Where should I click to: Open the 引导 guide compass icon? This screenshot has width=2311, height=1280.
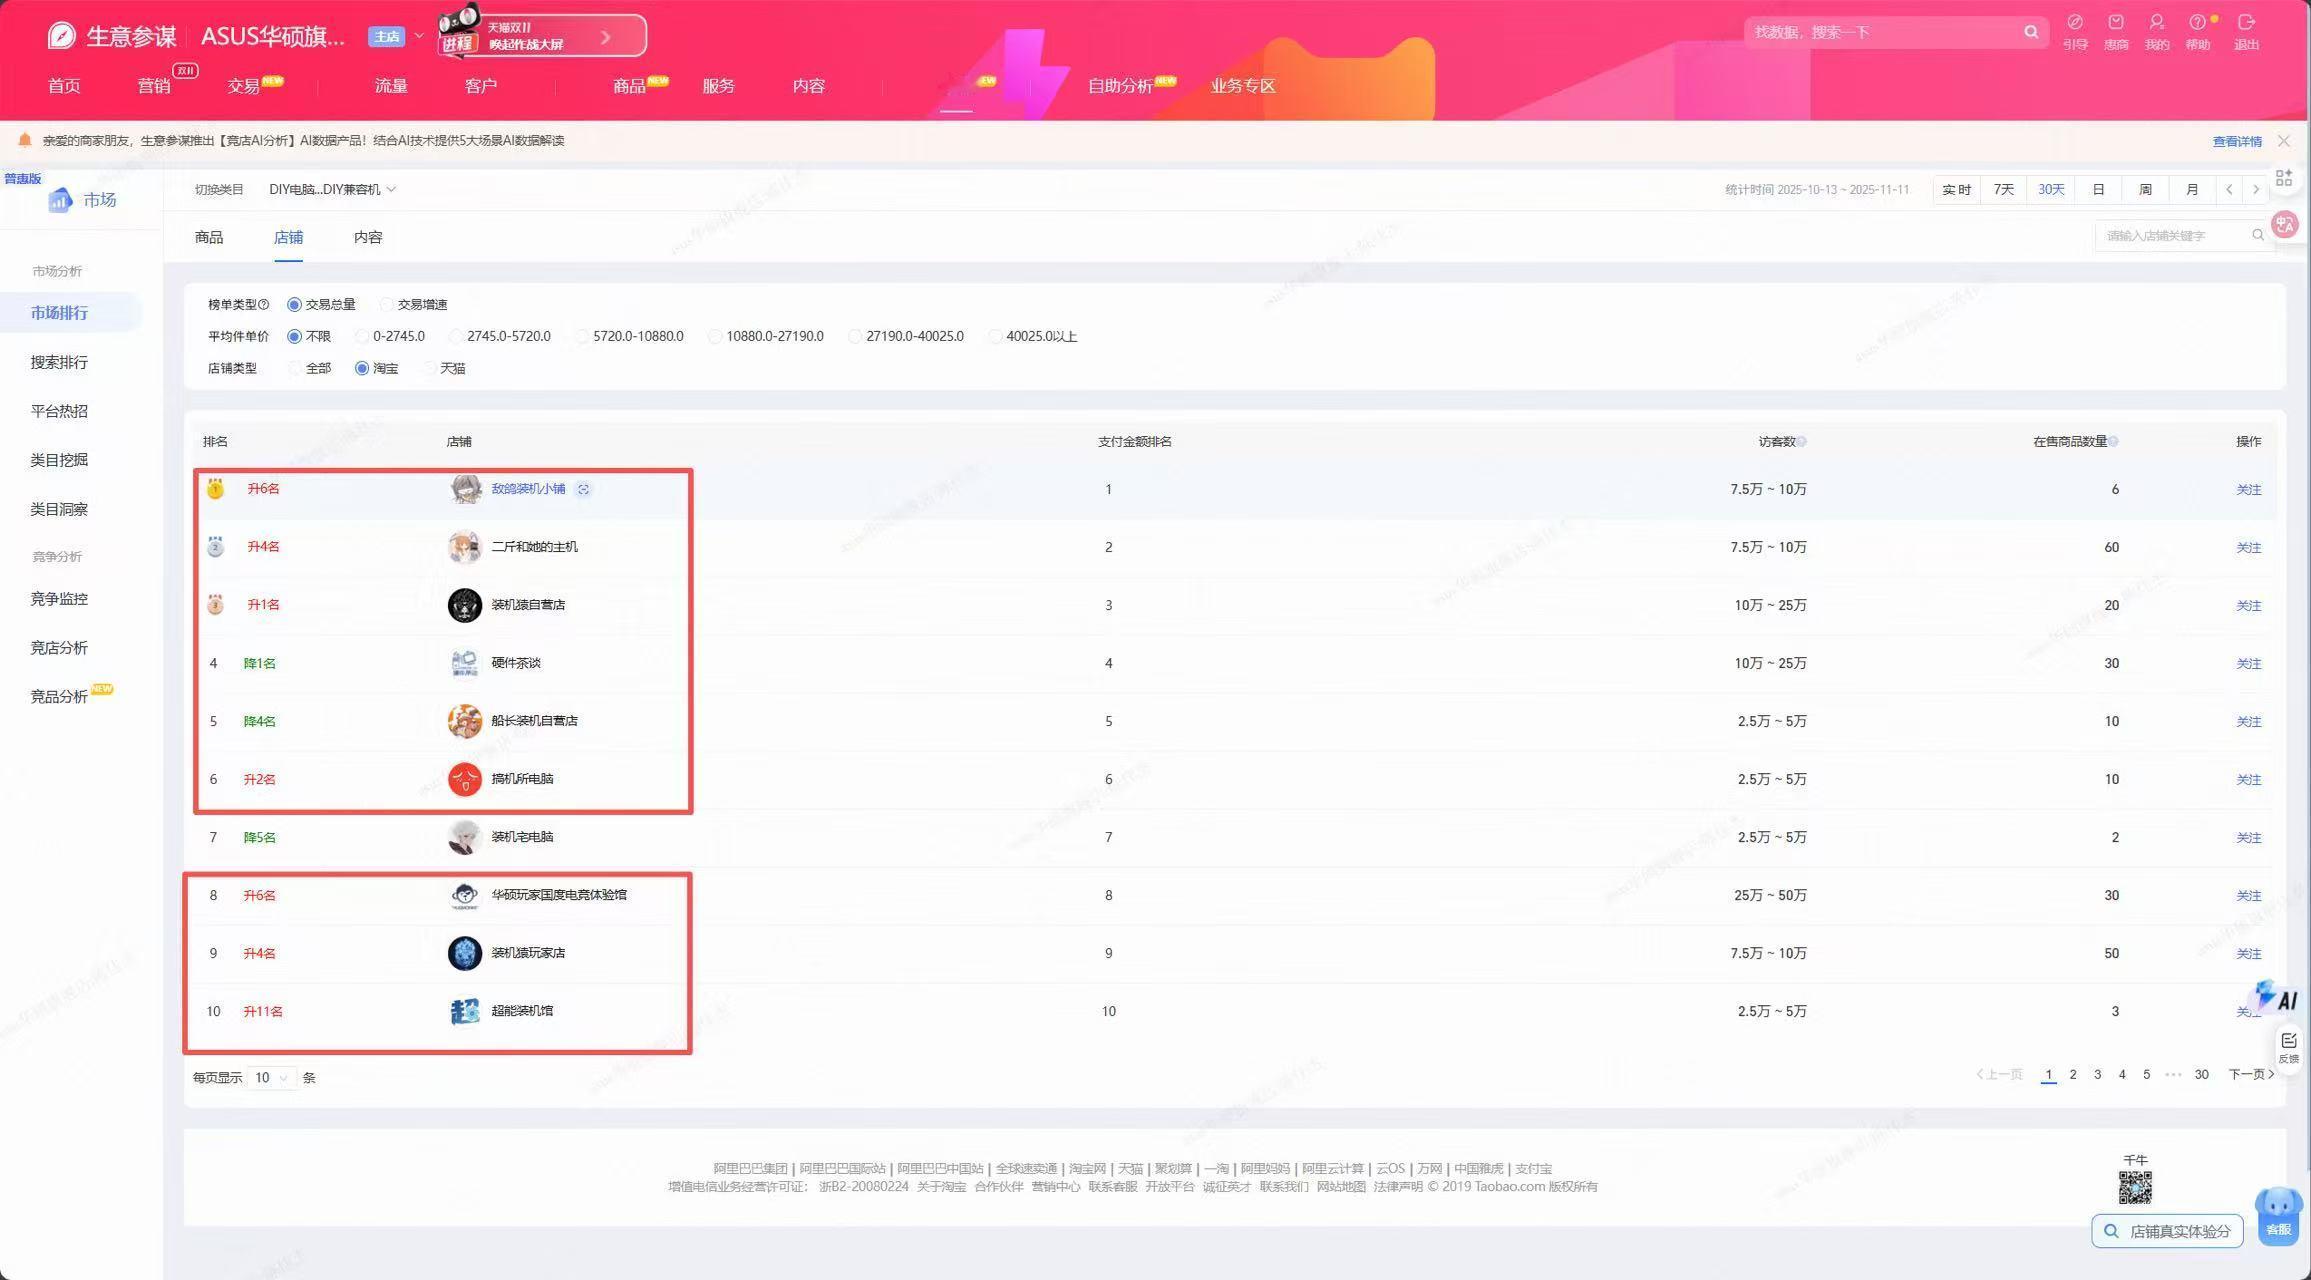click(2075, 23)
